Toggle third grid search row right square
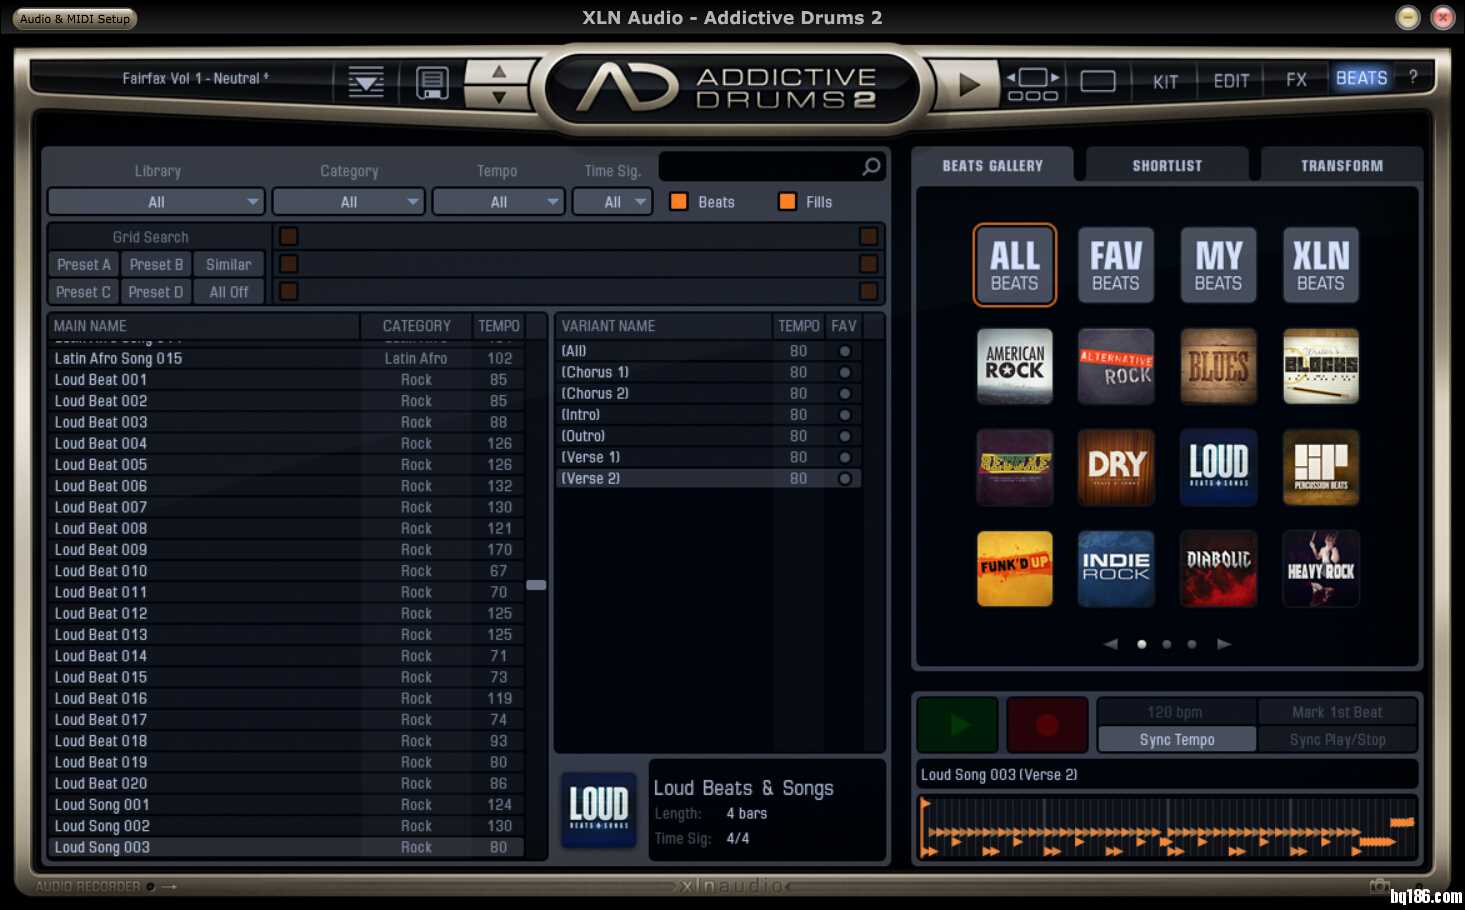1465x910 pixels. point(868,291)
